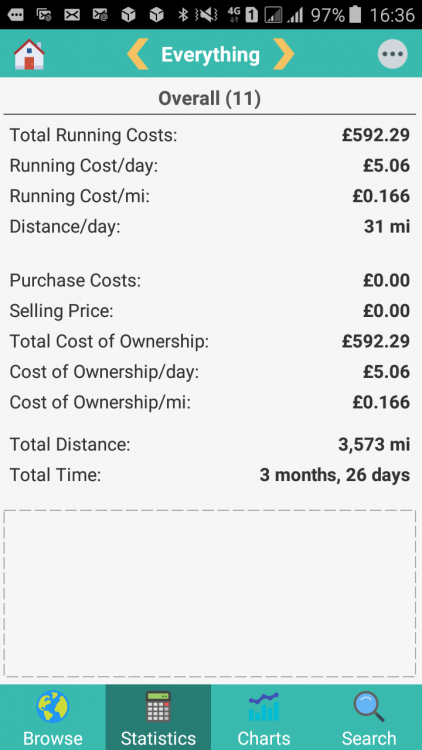Select the Total Running Costs row
Viewport: 422px width, 750px height.
click(x=210, y=135)
